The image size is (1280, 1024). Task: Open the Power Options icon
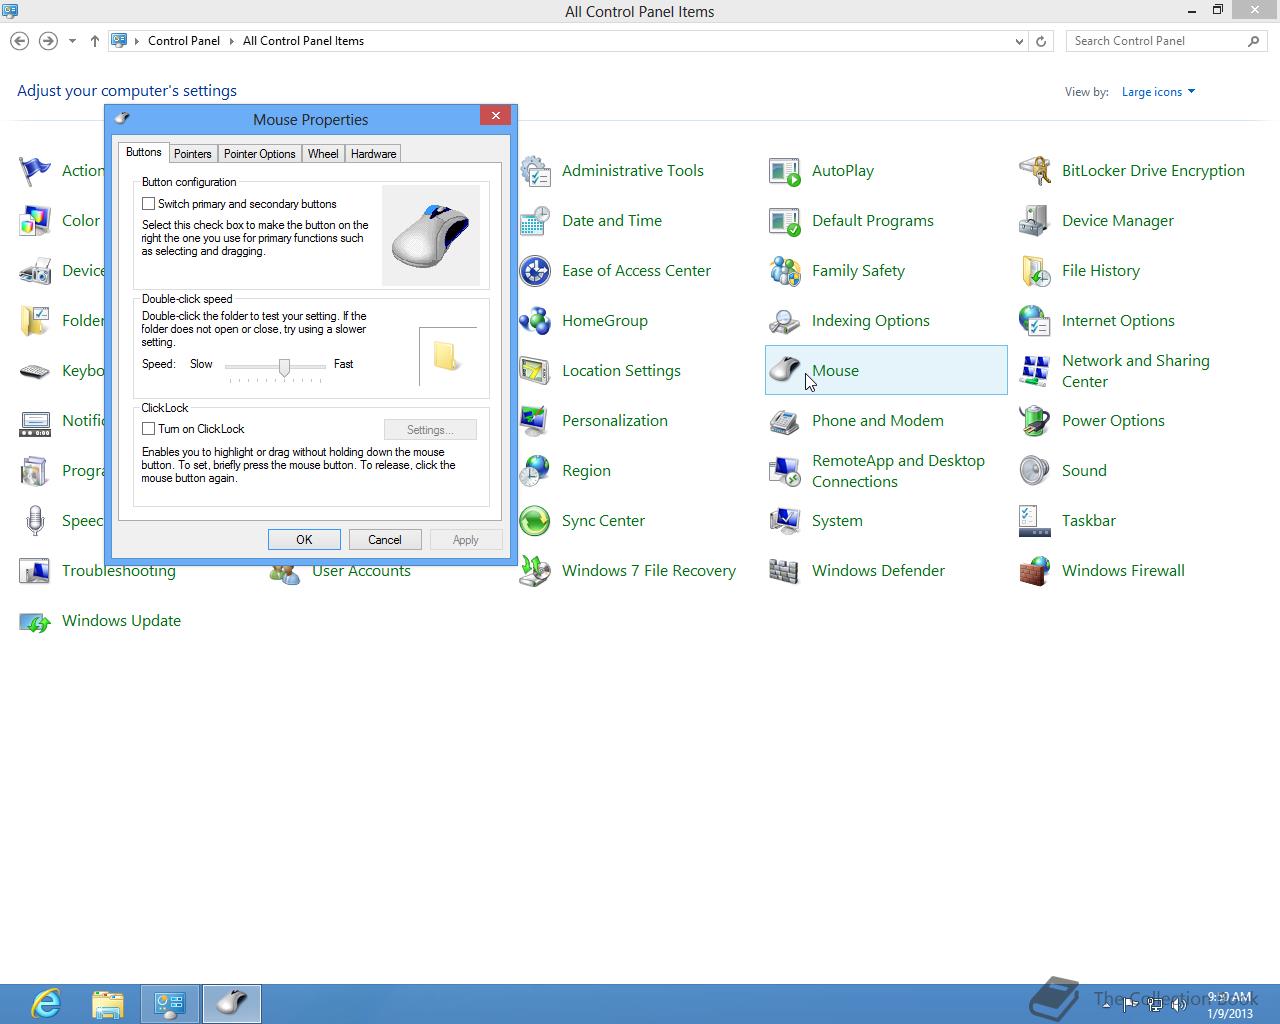tap(1035, 421)
